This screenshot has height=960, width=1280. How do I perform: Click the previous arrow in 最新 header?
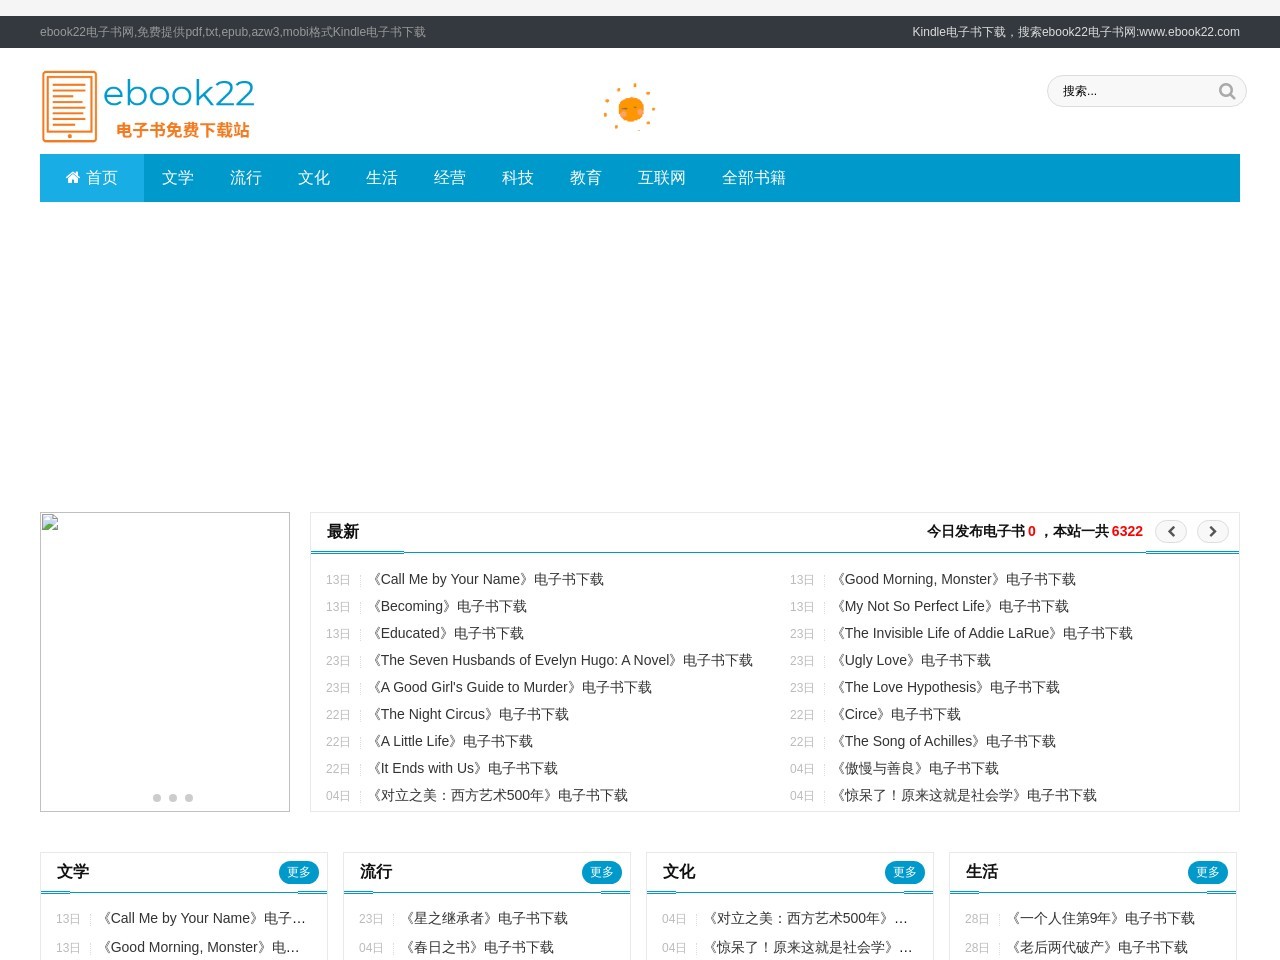[1171, 531]
